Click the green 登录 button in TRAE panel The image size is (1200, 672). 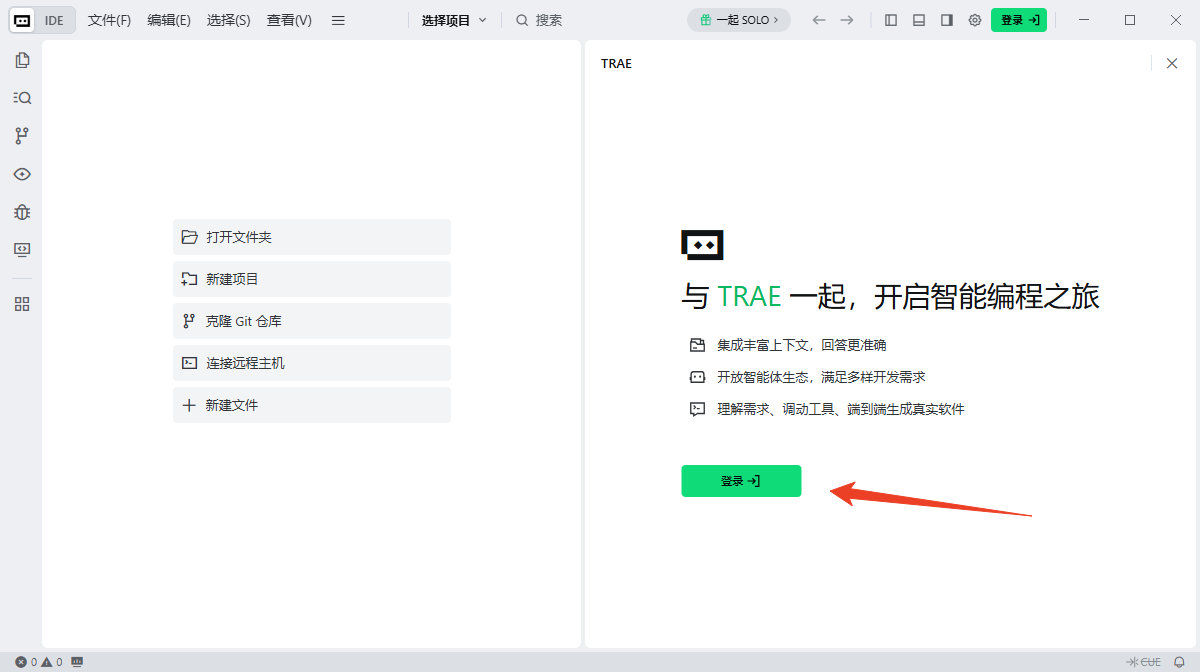click(x=741, y=481)
